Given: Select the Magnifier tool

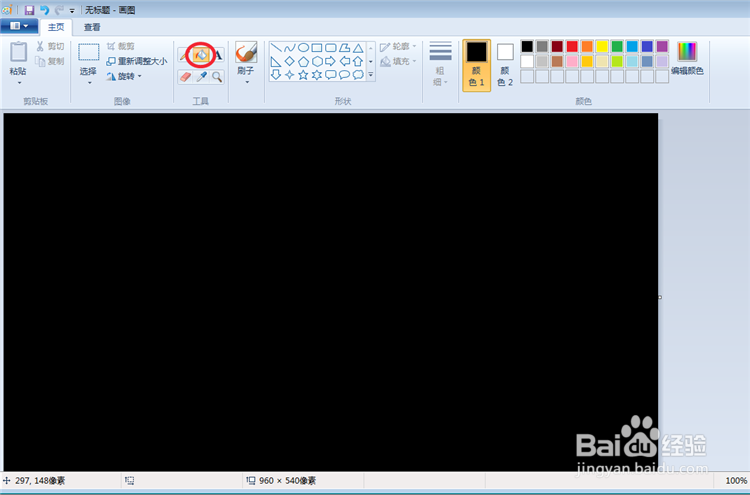Looking at the screenshot, I should [217, 77].
